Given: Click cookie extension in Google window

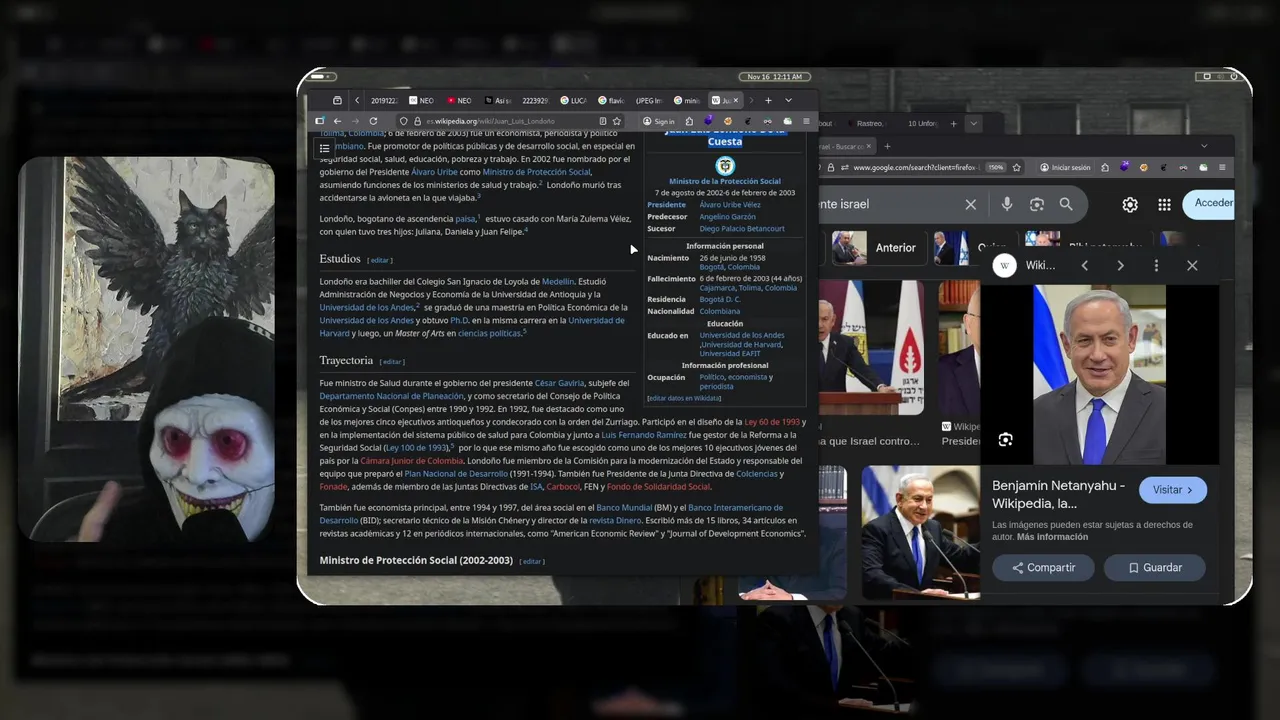Looking at the screenshot, I should [1144, 168].
